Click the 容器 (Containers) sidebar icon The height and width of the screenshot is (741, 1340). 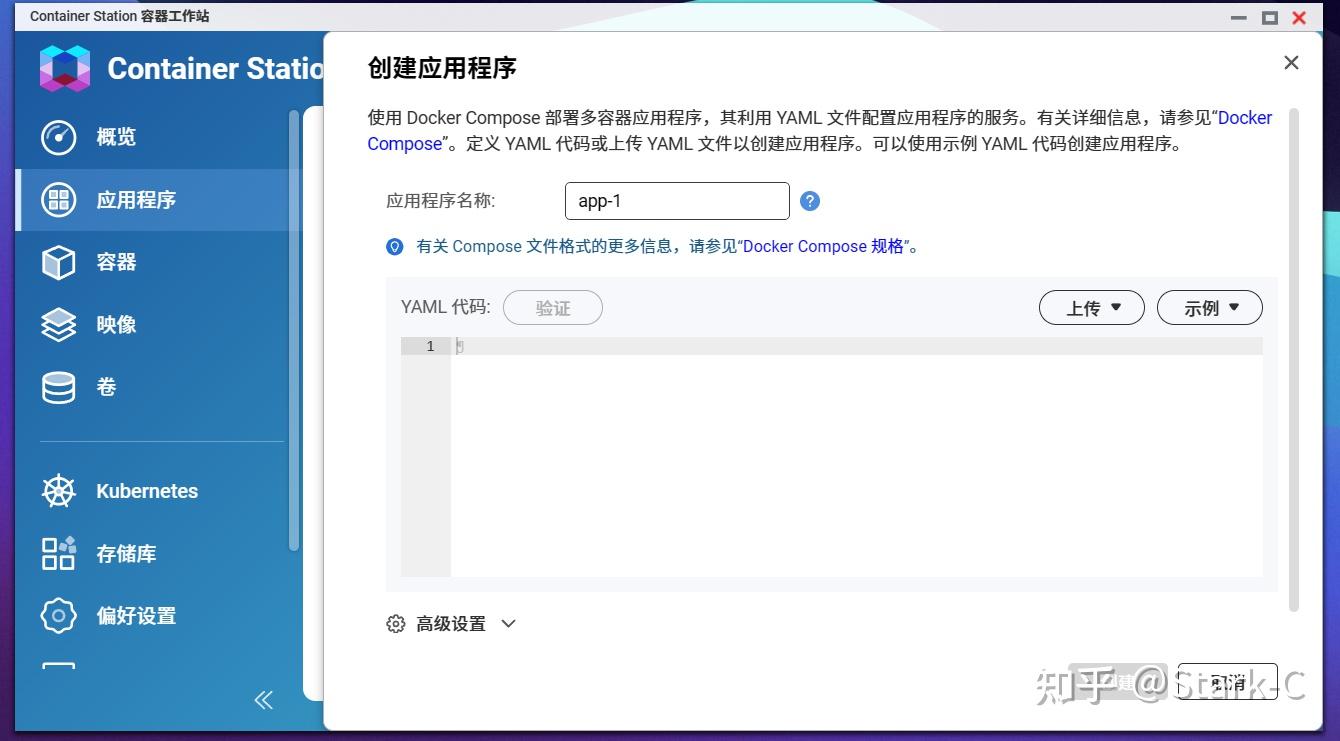pyautogui.click(x=58, y=262)
